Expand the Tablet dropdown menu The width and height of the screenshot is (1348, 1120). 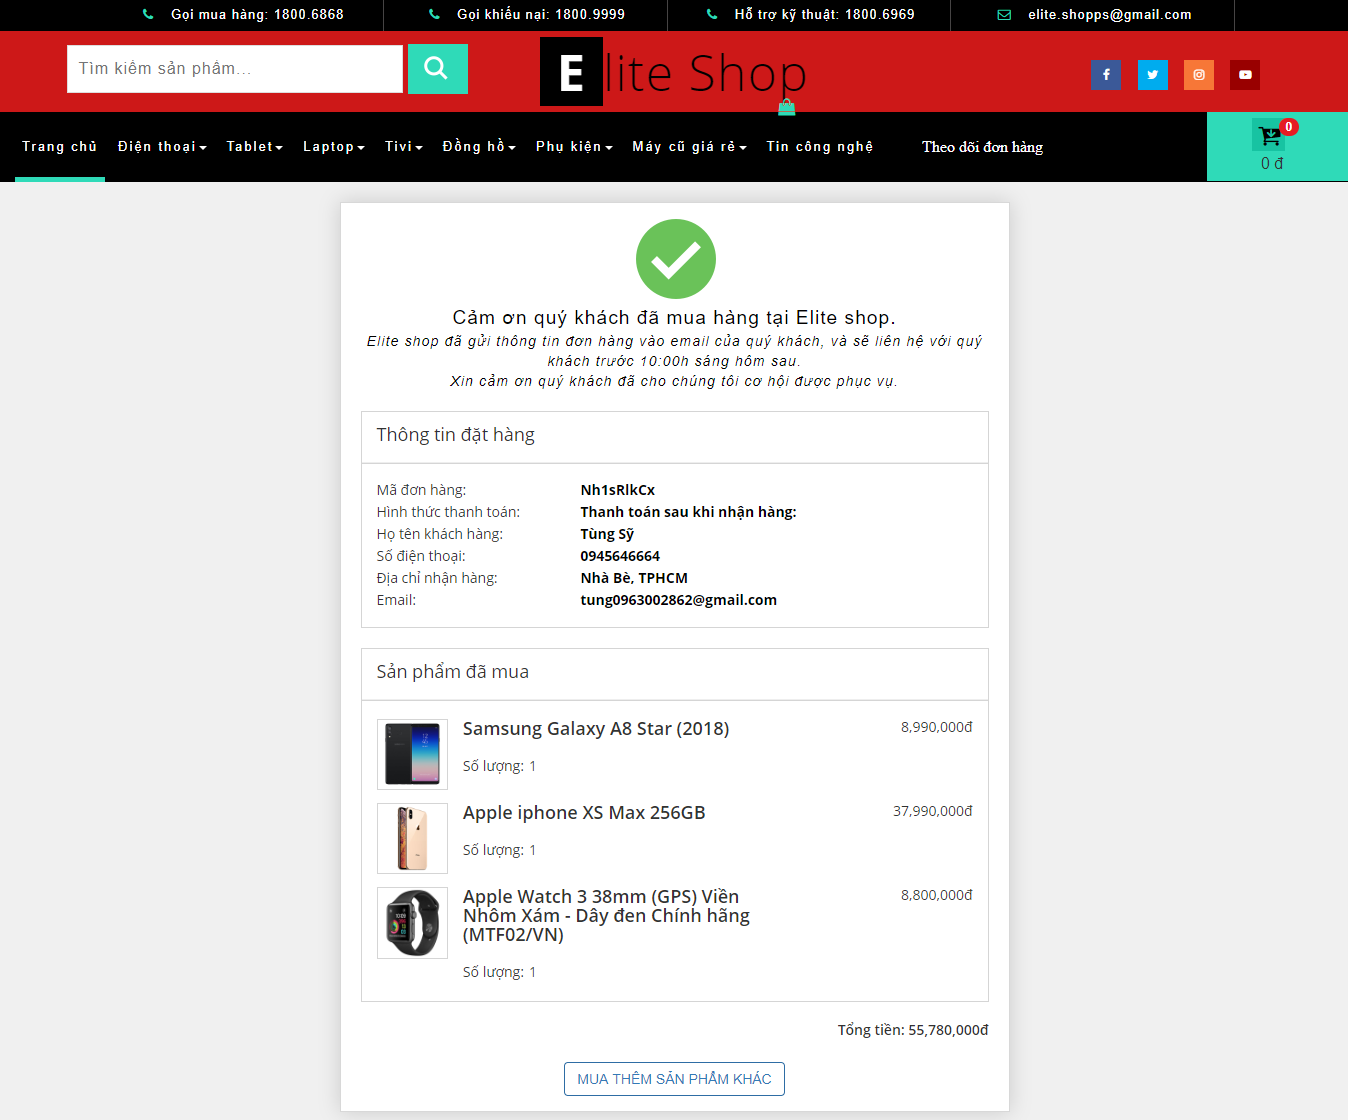(255, 146)
